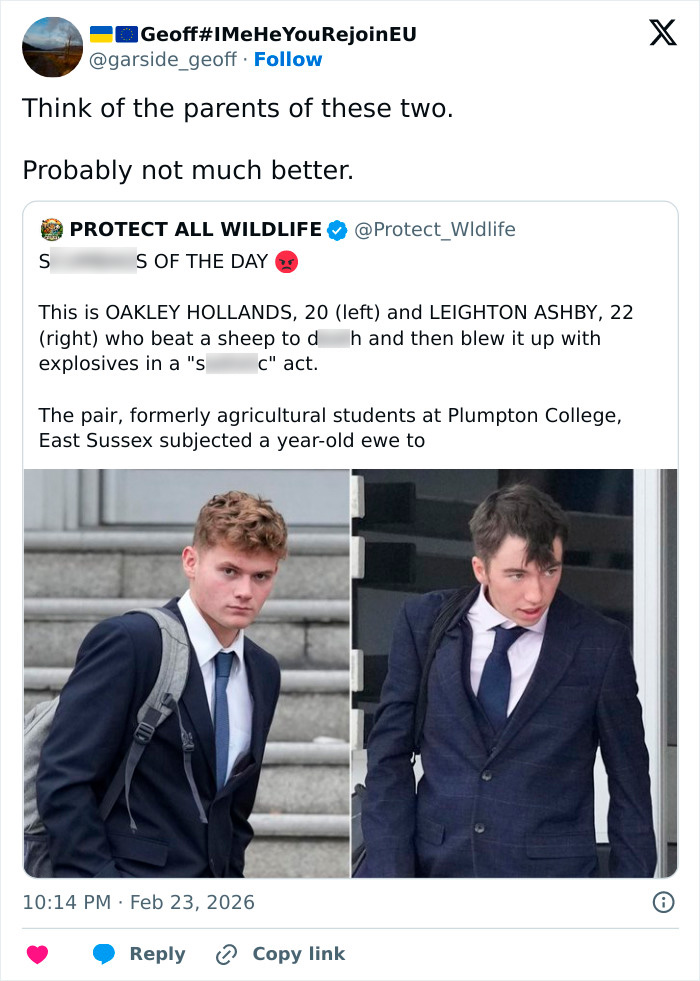
Task: Click the Copy link chain icon
Action: [225, 953]
